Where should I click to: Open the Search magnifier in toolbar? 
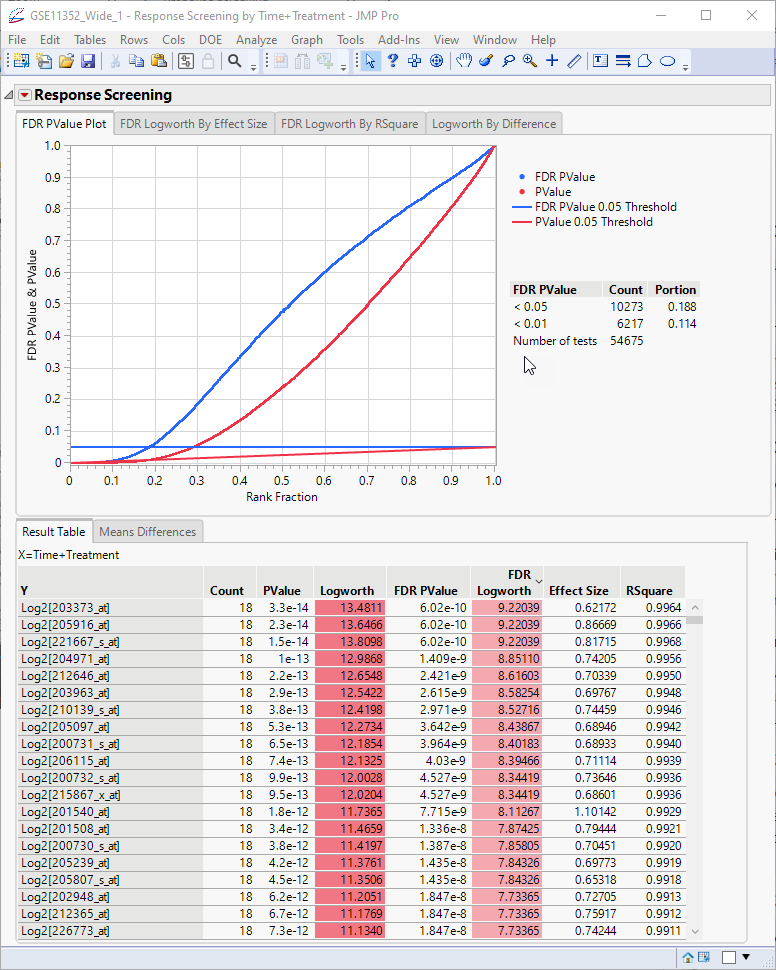(235, 61)
